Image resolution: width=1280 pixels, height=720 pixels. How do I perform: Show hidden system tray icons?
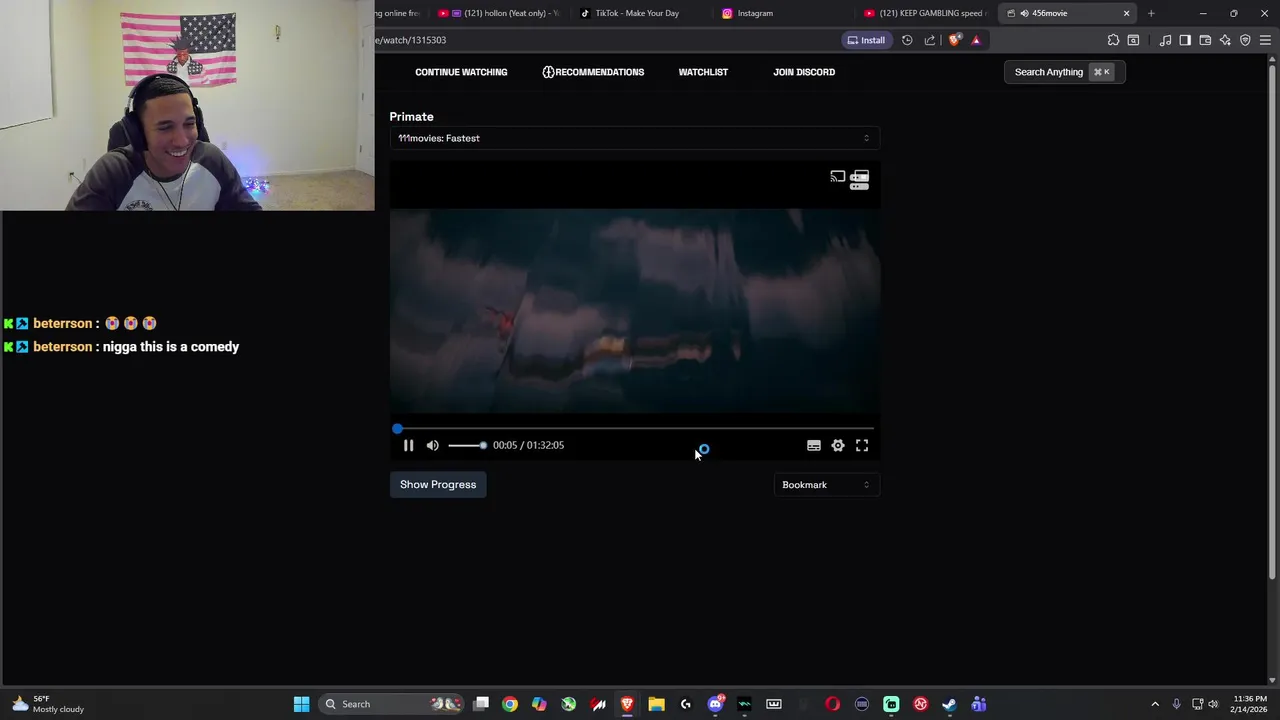coord(1155,704)
